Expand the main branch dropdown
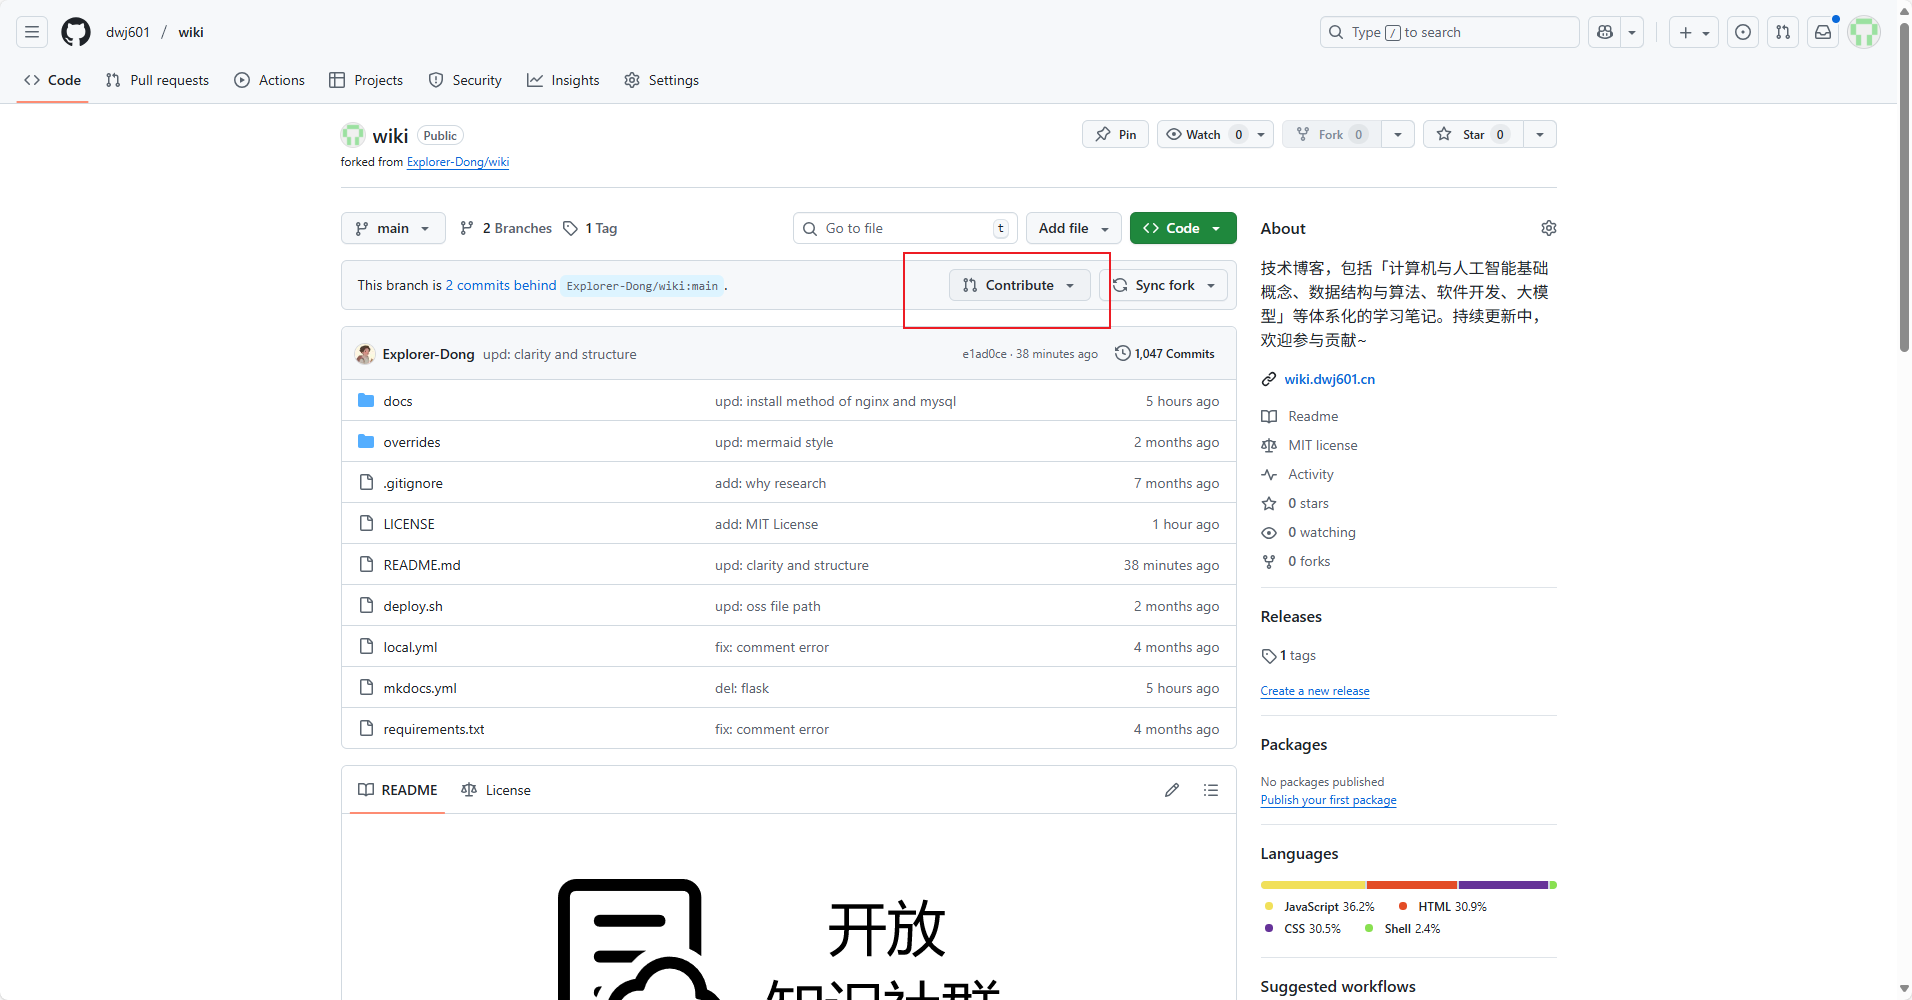Image resolution: width=1912 pixels, height=1000 pixels. (393, 228)
